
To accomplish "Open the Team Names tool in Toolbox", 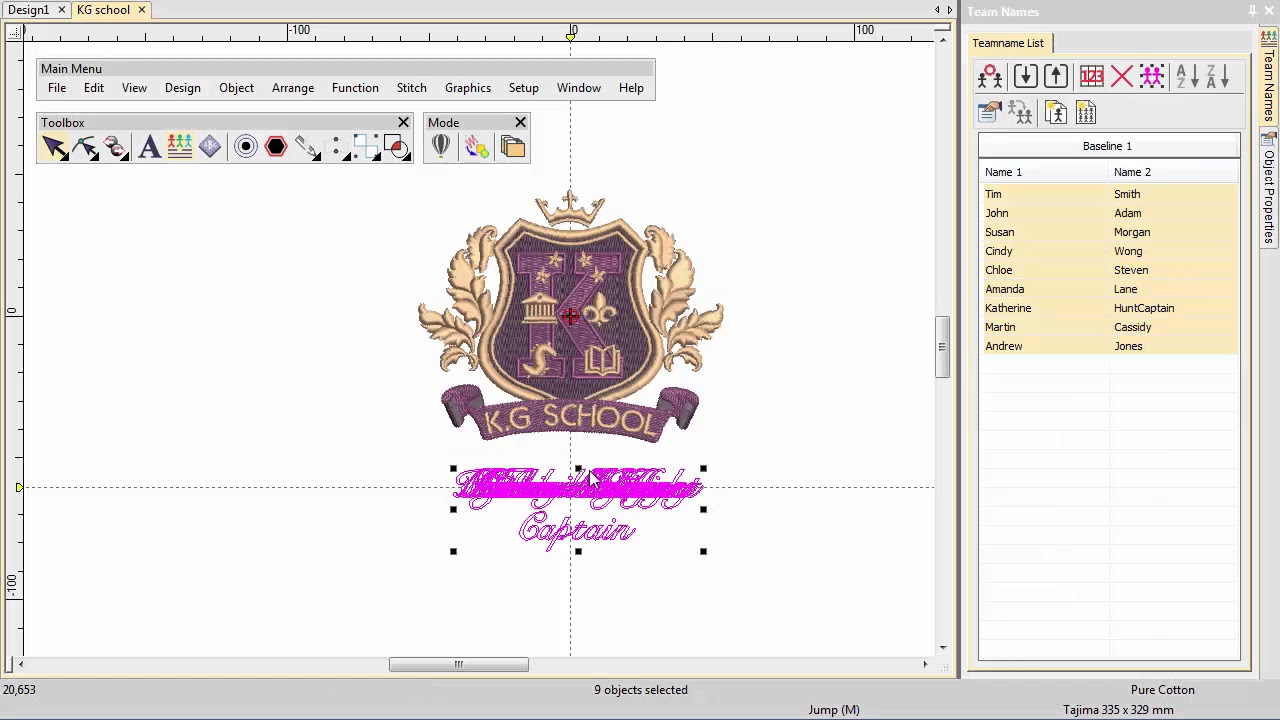I will (x=180, y=148).
